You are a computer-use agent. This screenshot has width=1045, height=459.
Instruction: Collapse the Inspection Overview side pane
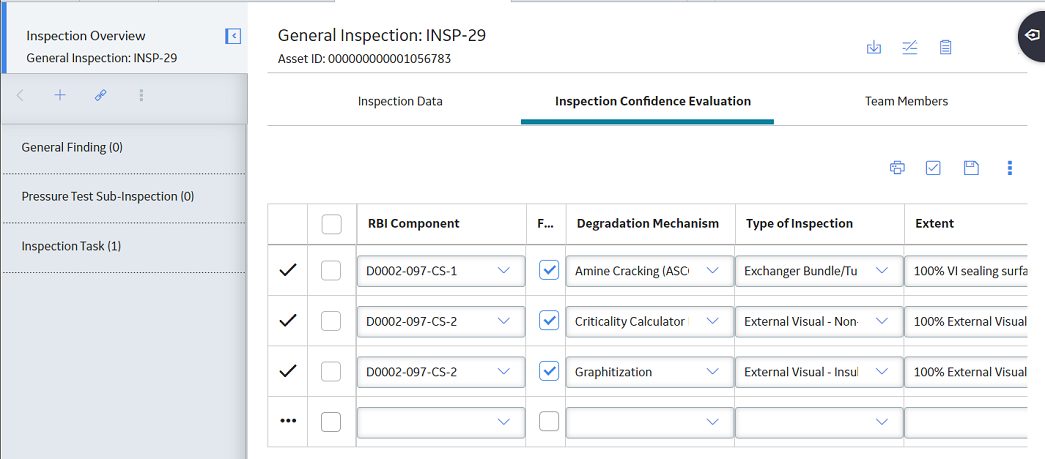pyautogui.click(x=233, y=36)
